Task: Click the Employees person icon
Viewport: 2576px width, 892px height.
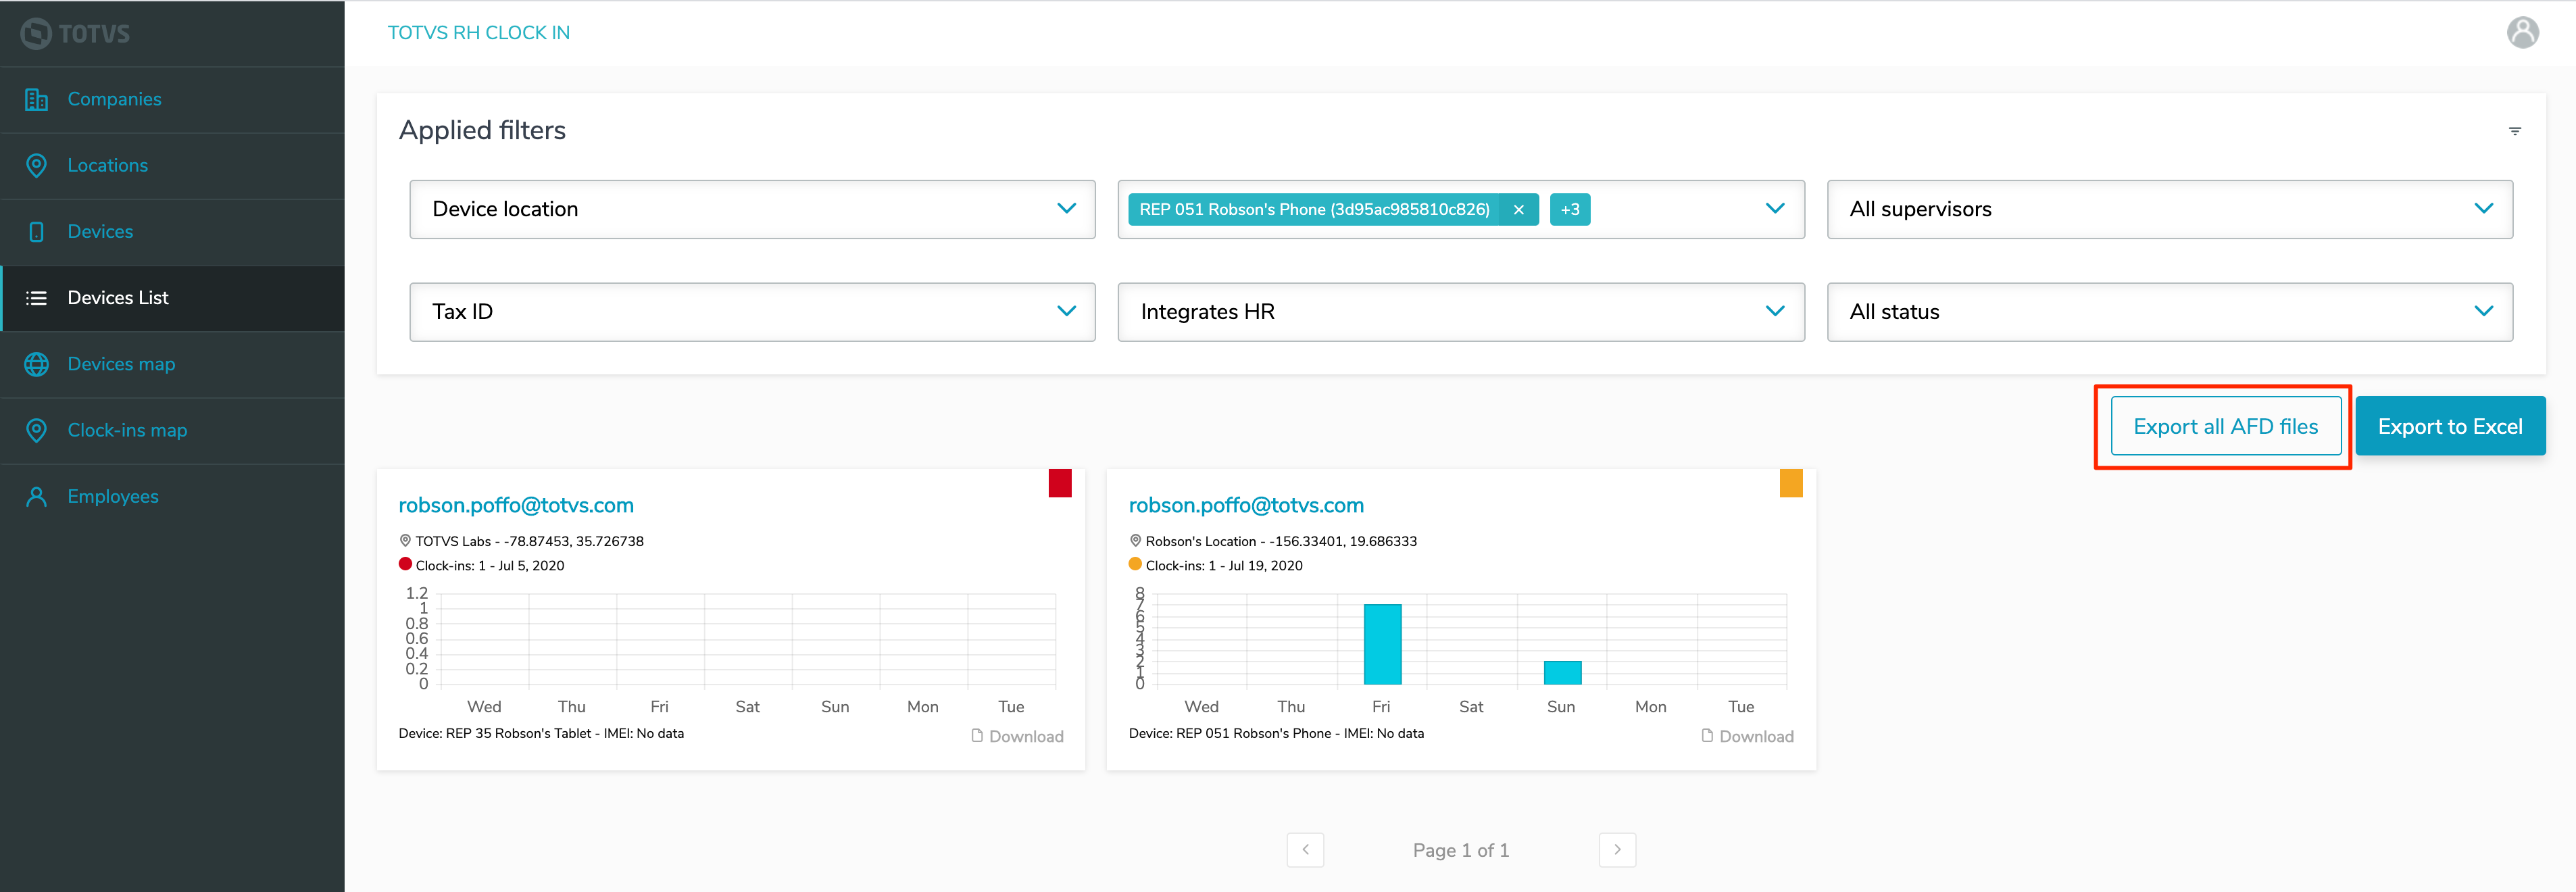Action: point(36,496)
